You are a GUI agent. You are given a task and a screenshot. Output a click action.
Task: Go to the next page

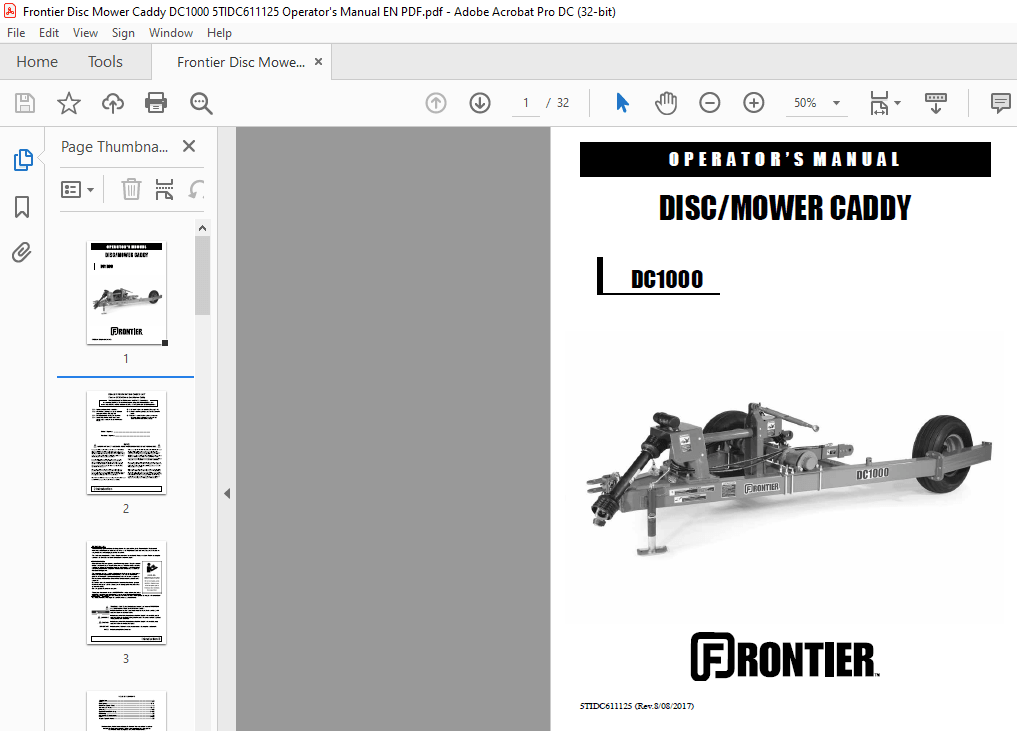click(x=480, y=103)
